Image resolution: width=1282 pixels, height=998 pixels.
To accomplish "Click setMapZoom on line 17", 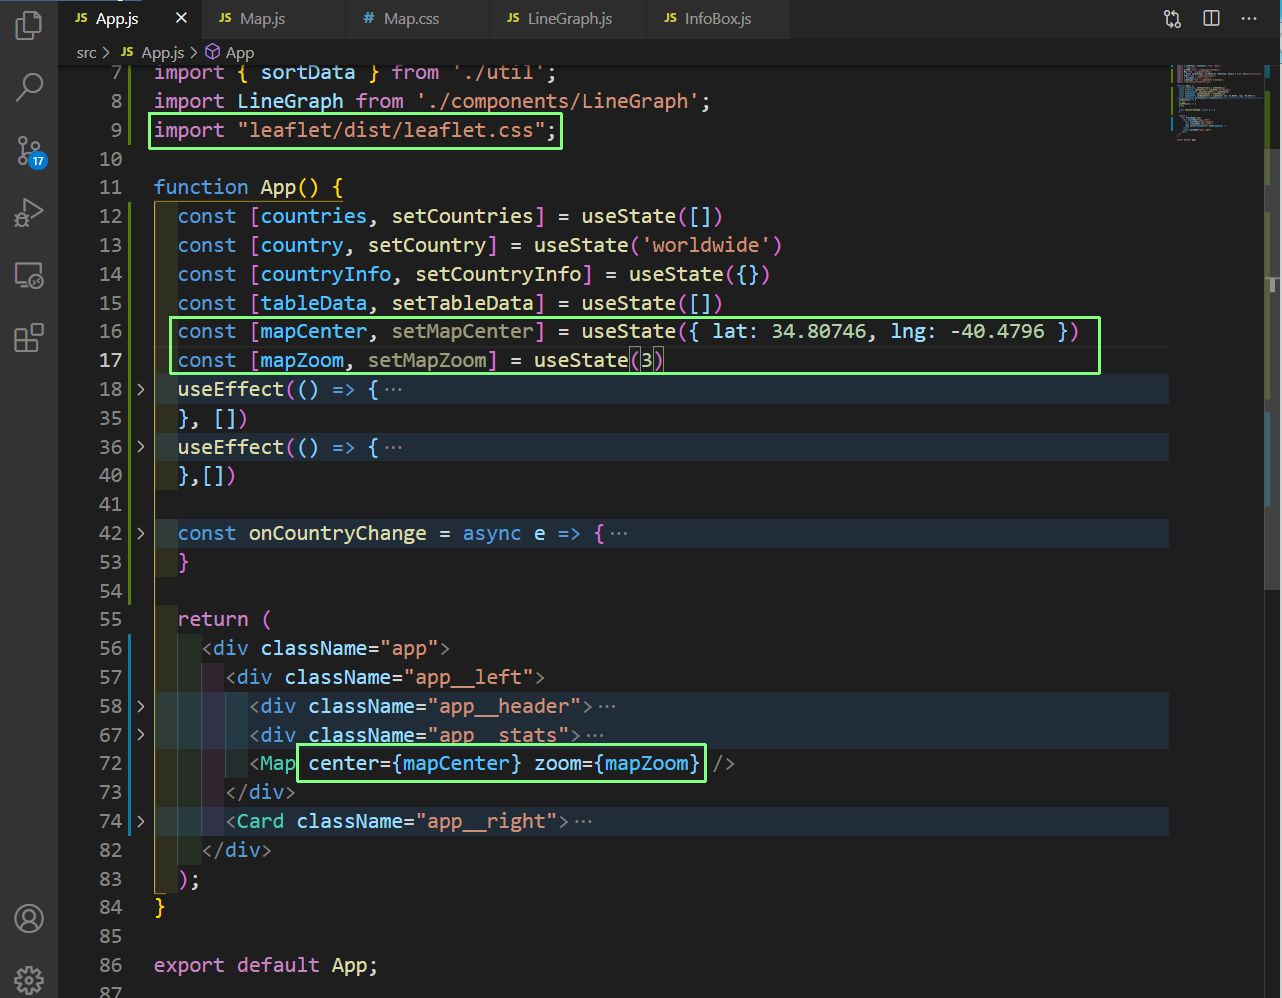I will [x=427, y=360].
